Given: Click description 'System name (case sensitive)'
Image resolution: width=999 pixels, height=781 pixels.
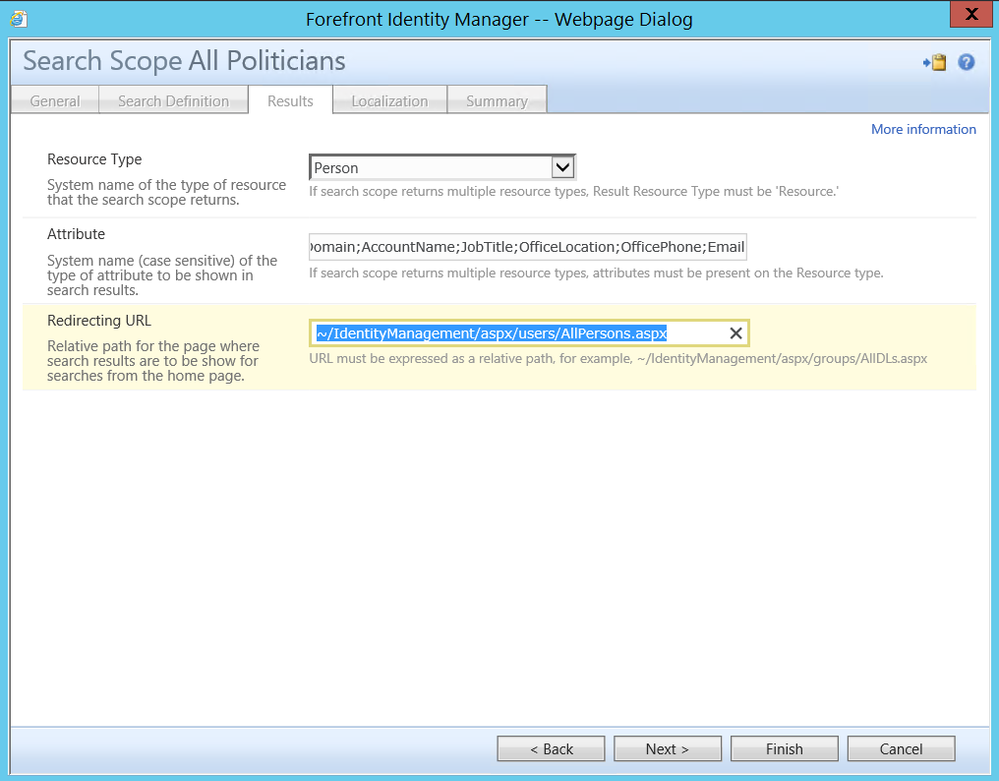Looking at the screenshot, I should point(162,275).
